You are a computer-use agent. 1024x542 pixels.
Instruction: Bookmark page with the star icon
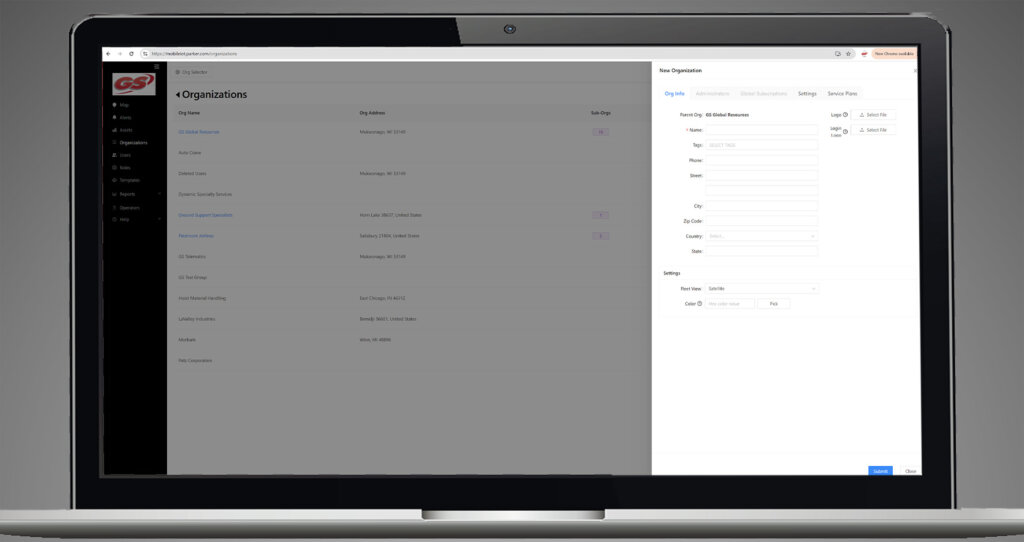(x=848, y=53)
